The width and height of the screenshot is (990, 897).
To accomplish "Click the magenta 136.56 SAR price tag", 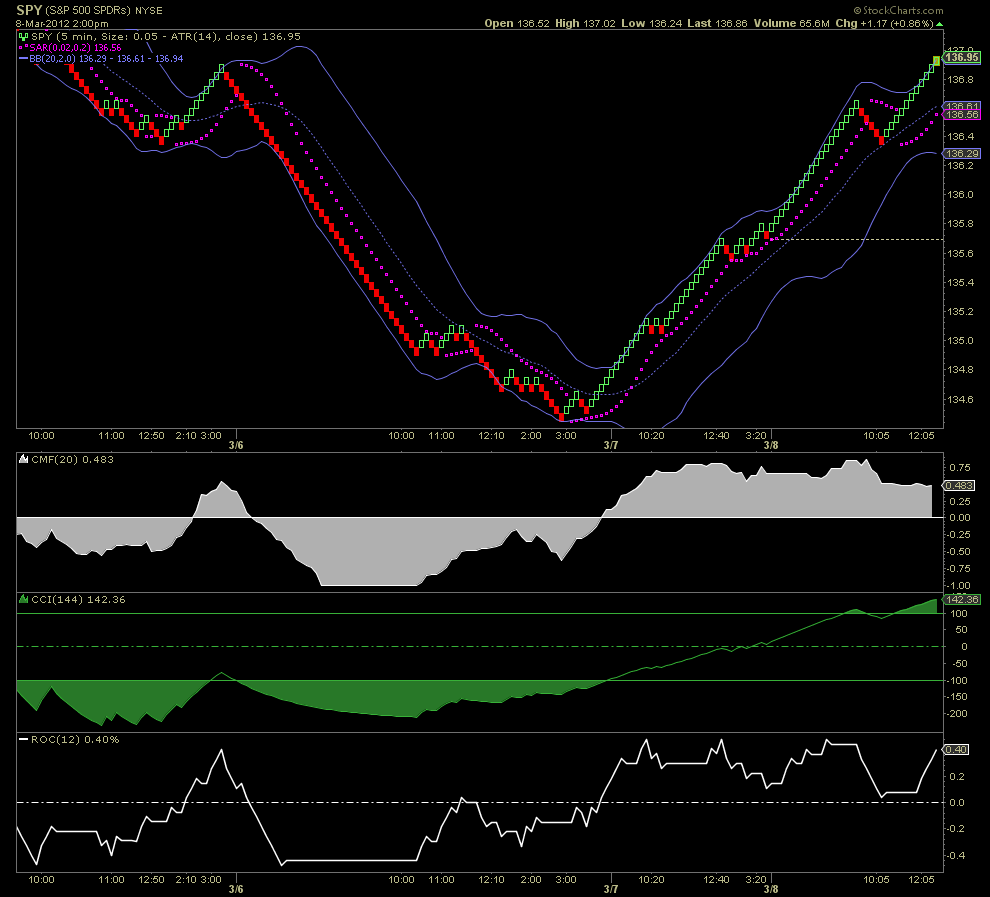I will click(962, 115).
